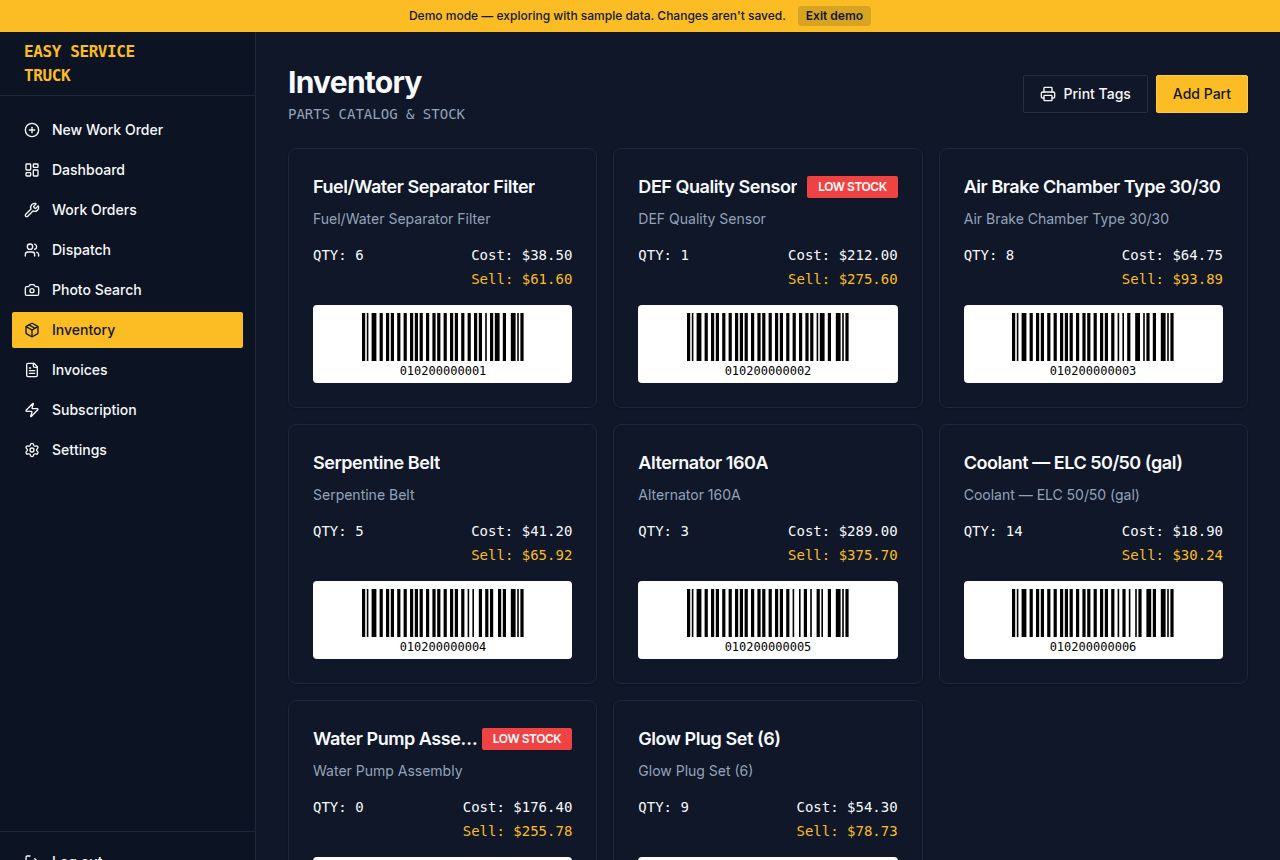
Task: Click the printer icon in Print Tags
Action: tap(1048, 94)
